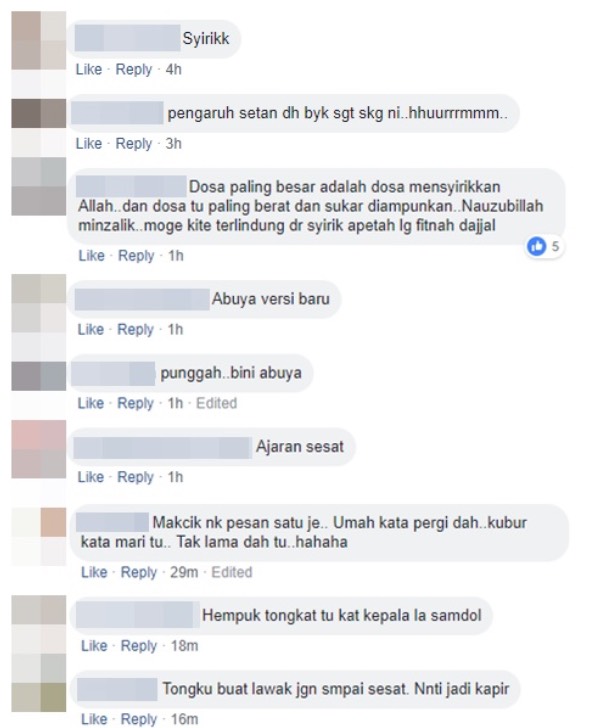Like the 'pengaruh setan' comment

pos(89,143)
